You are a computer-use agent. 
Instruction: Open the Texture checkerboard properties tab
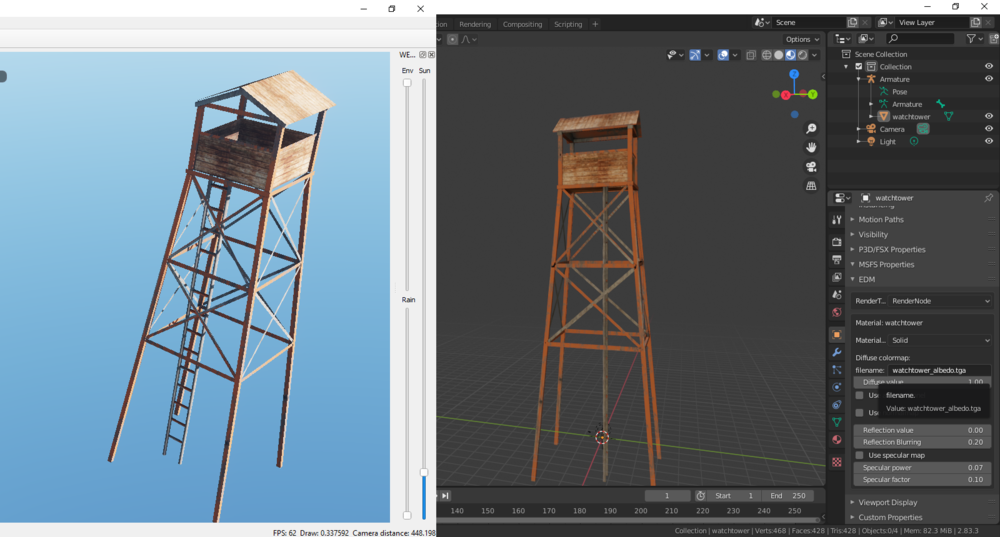(x=837, y=462)
